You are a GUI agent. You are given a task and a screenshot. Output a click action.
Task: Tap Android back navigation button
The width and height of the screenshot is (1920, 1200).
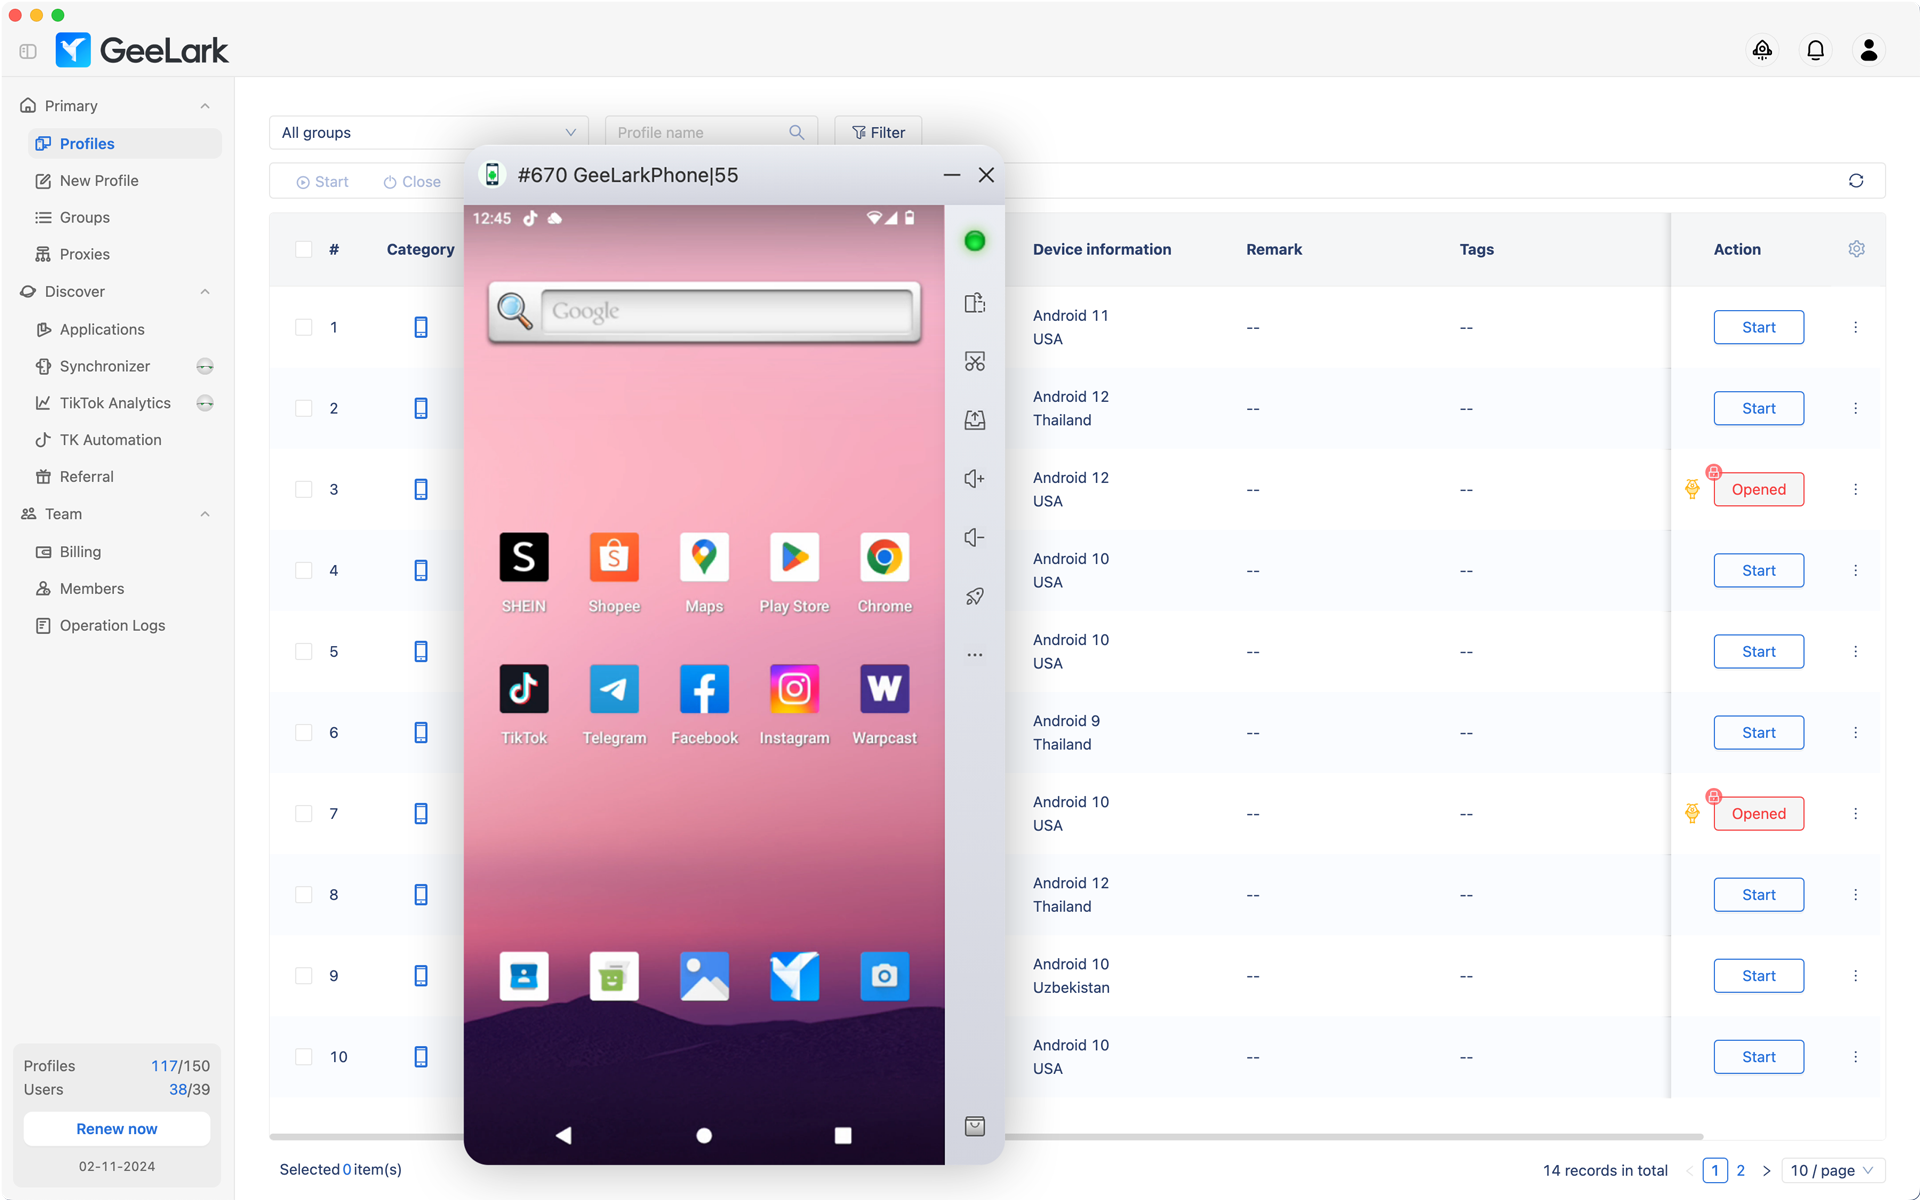point(564,1135)
